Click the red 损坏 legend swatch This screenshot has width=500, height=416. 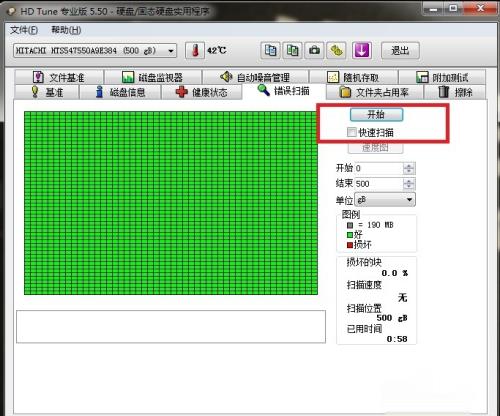click(x=350, y=245)
